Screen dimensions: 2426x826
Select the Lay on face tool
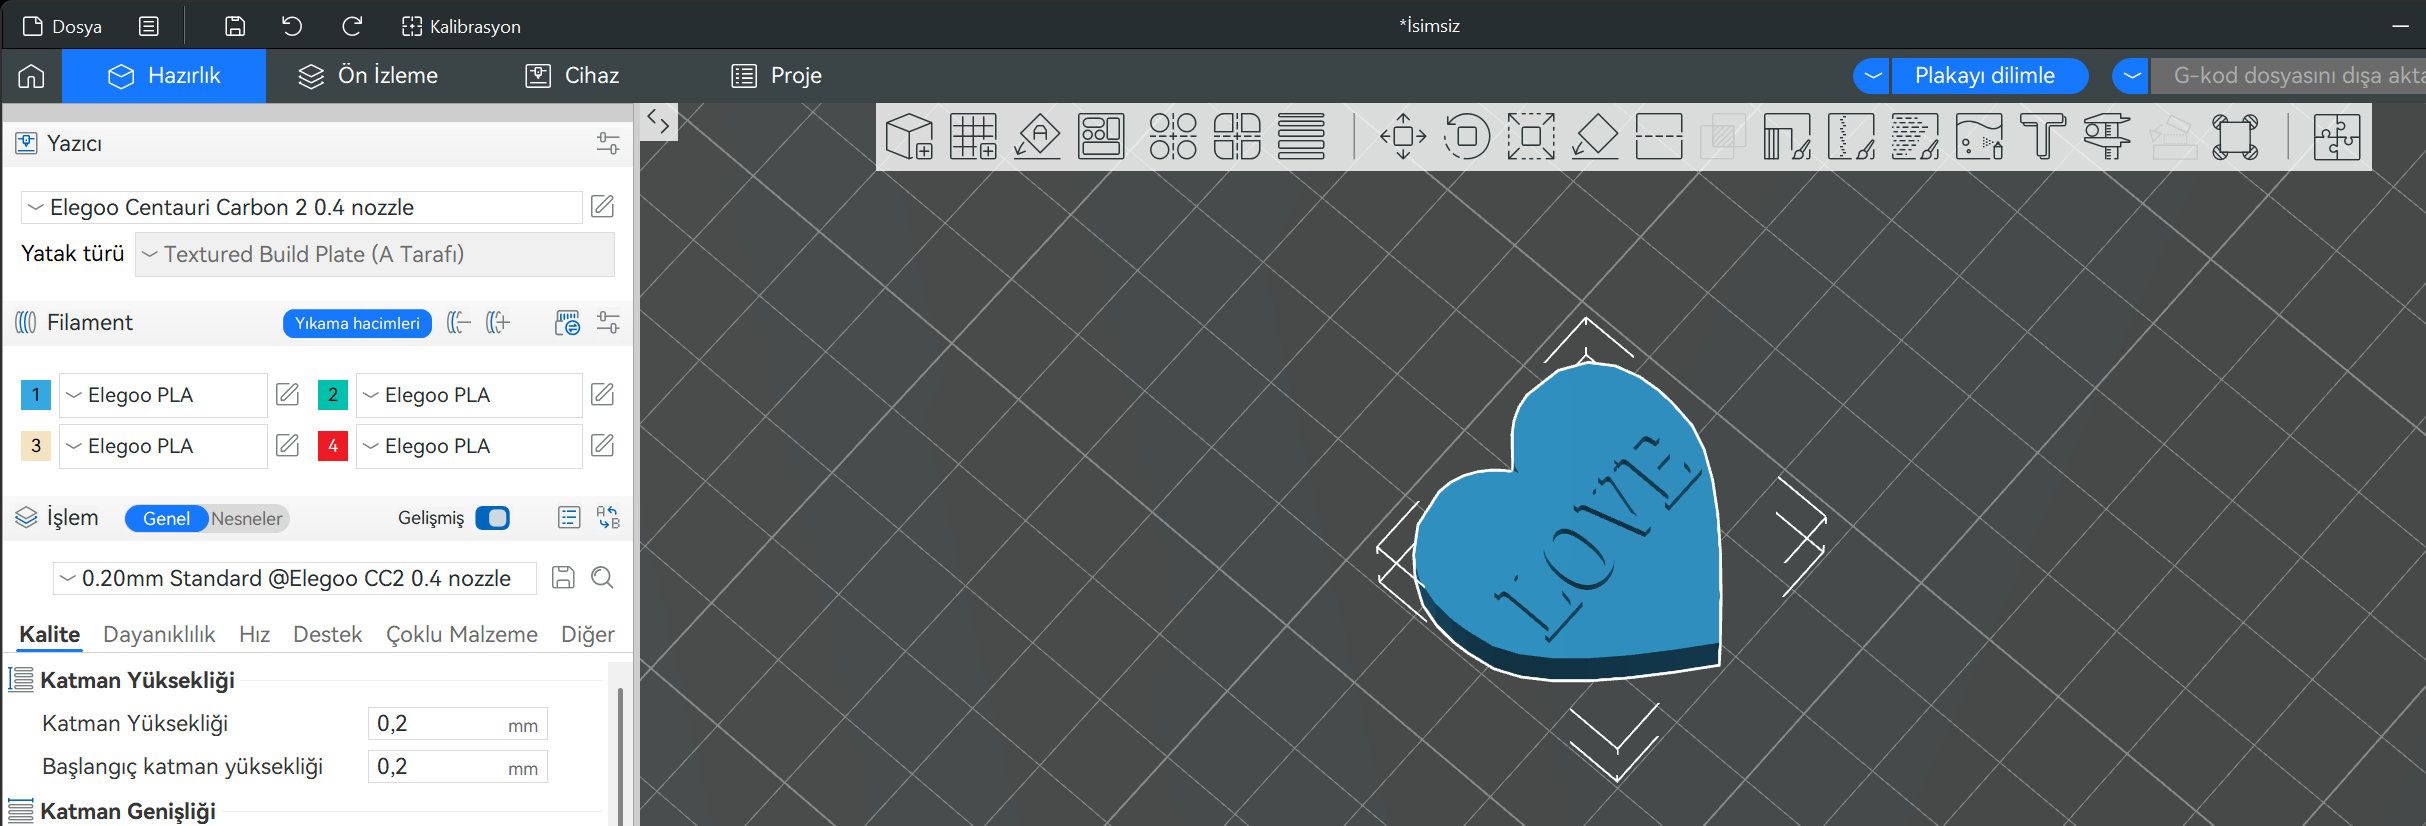click(1595, 136)
